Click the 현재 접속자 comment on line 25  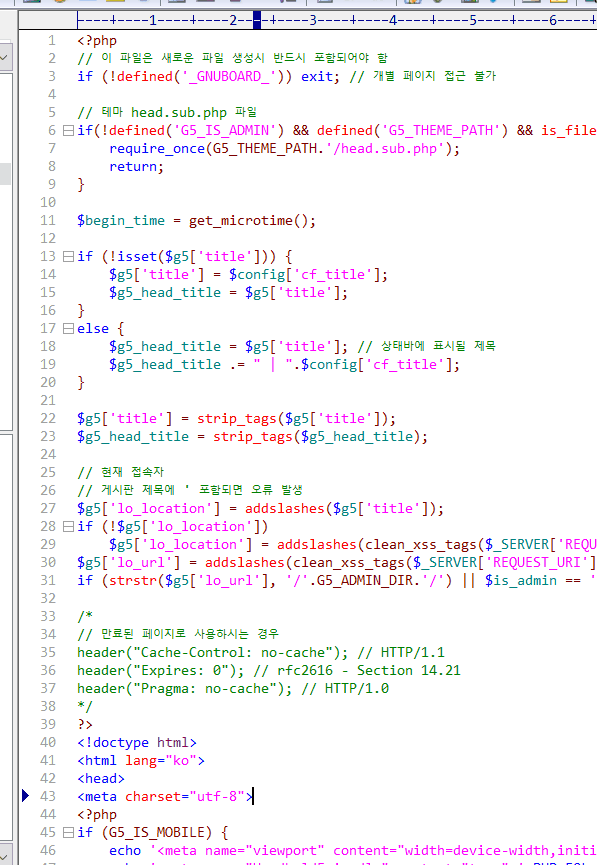(121, 473)
